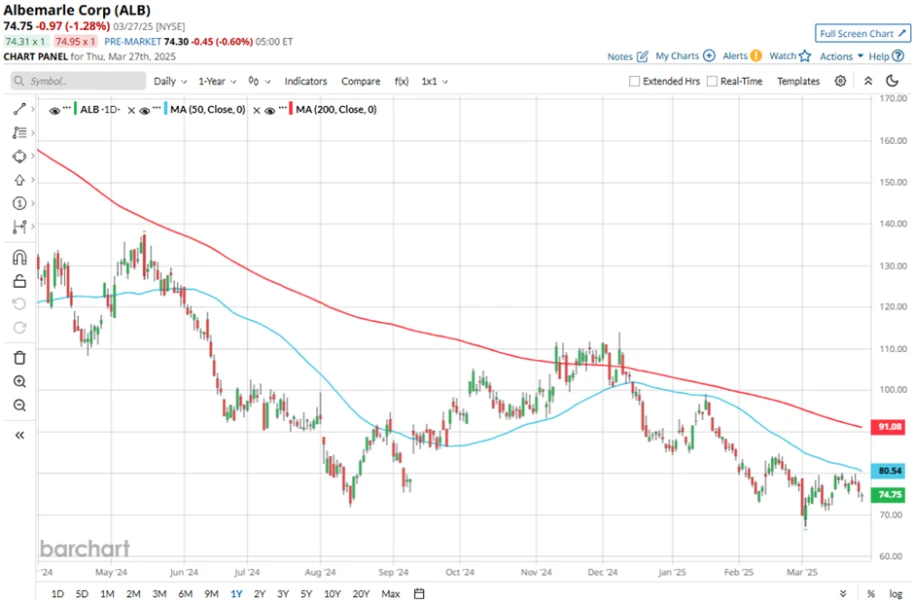914x600 pixels.
Task: Open options dots for MA 200 indicator
Action: (282, 107)
